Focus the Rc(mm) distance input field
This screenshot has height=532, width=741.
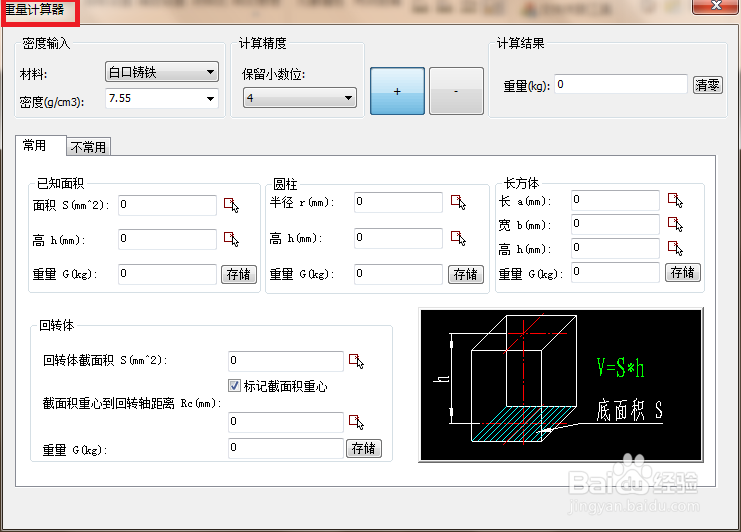[x=286, y=422]
